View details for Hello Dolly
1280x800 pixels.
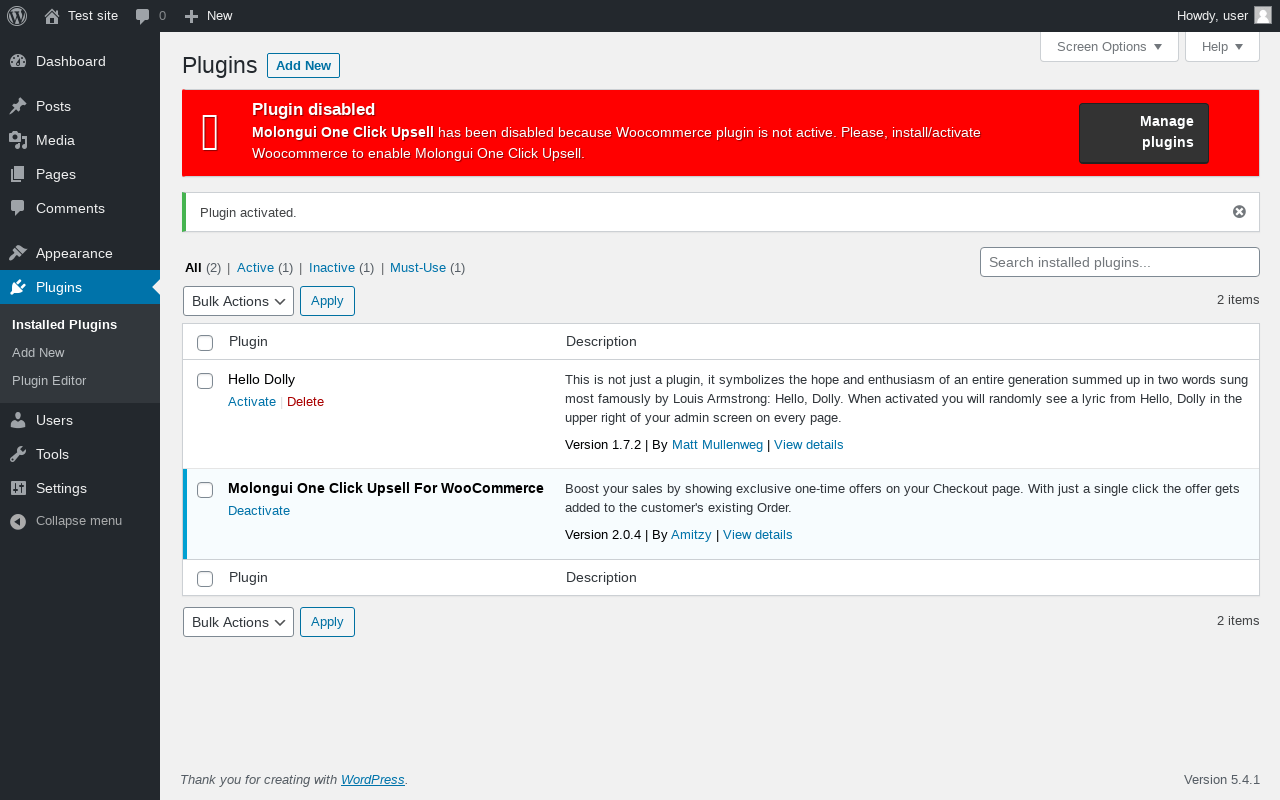tap(808, 445)
